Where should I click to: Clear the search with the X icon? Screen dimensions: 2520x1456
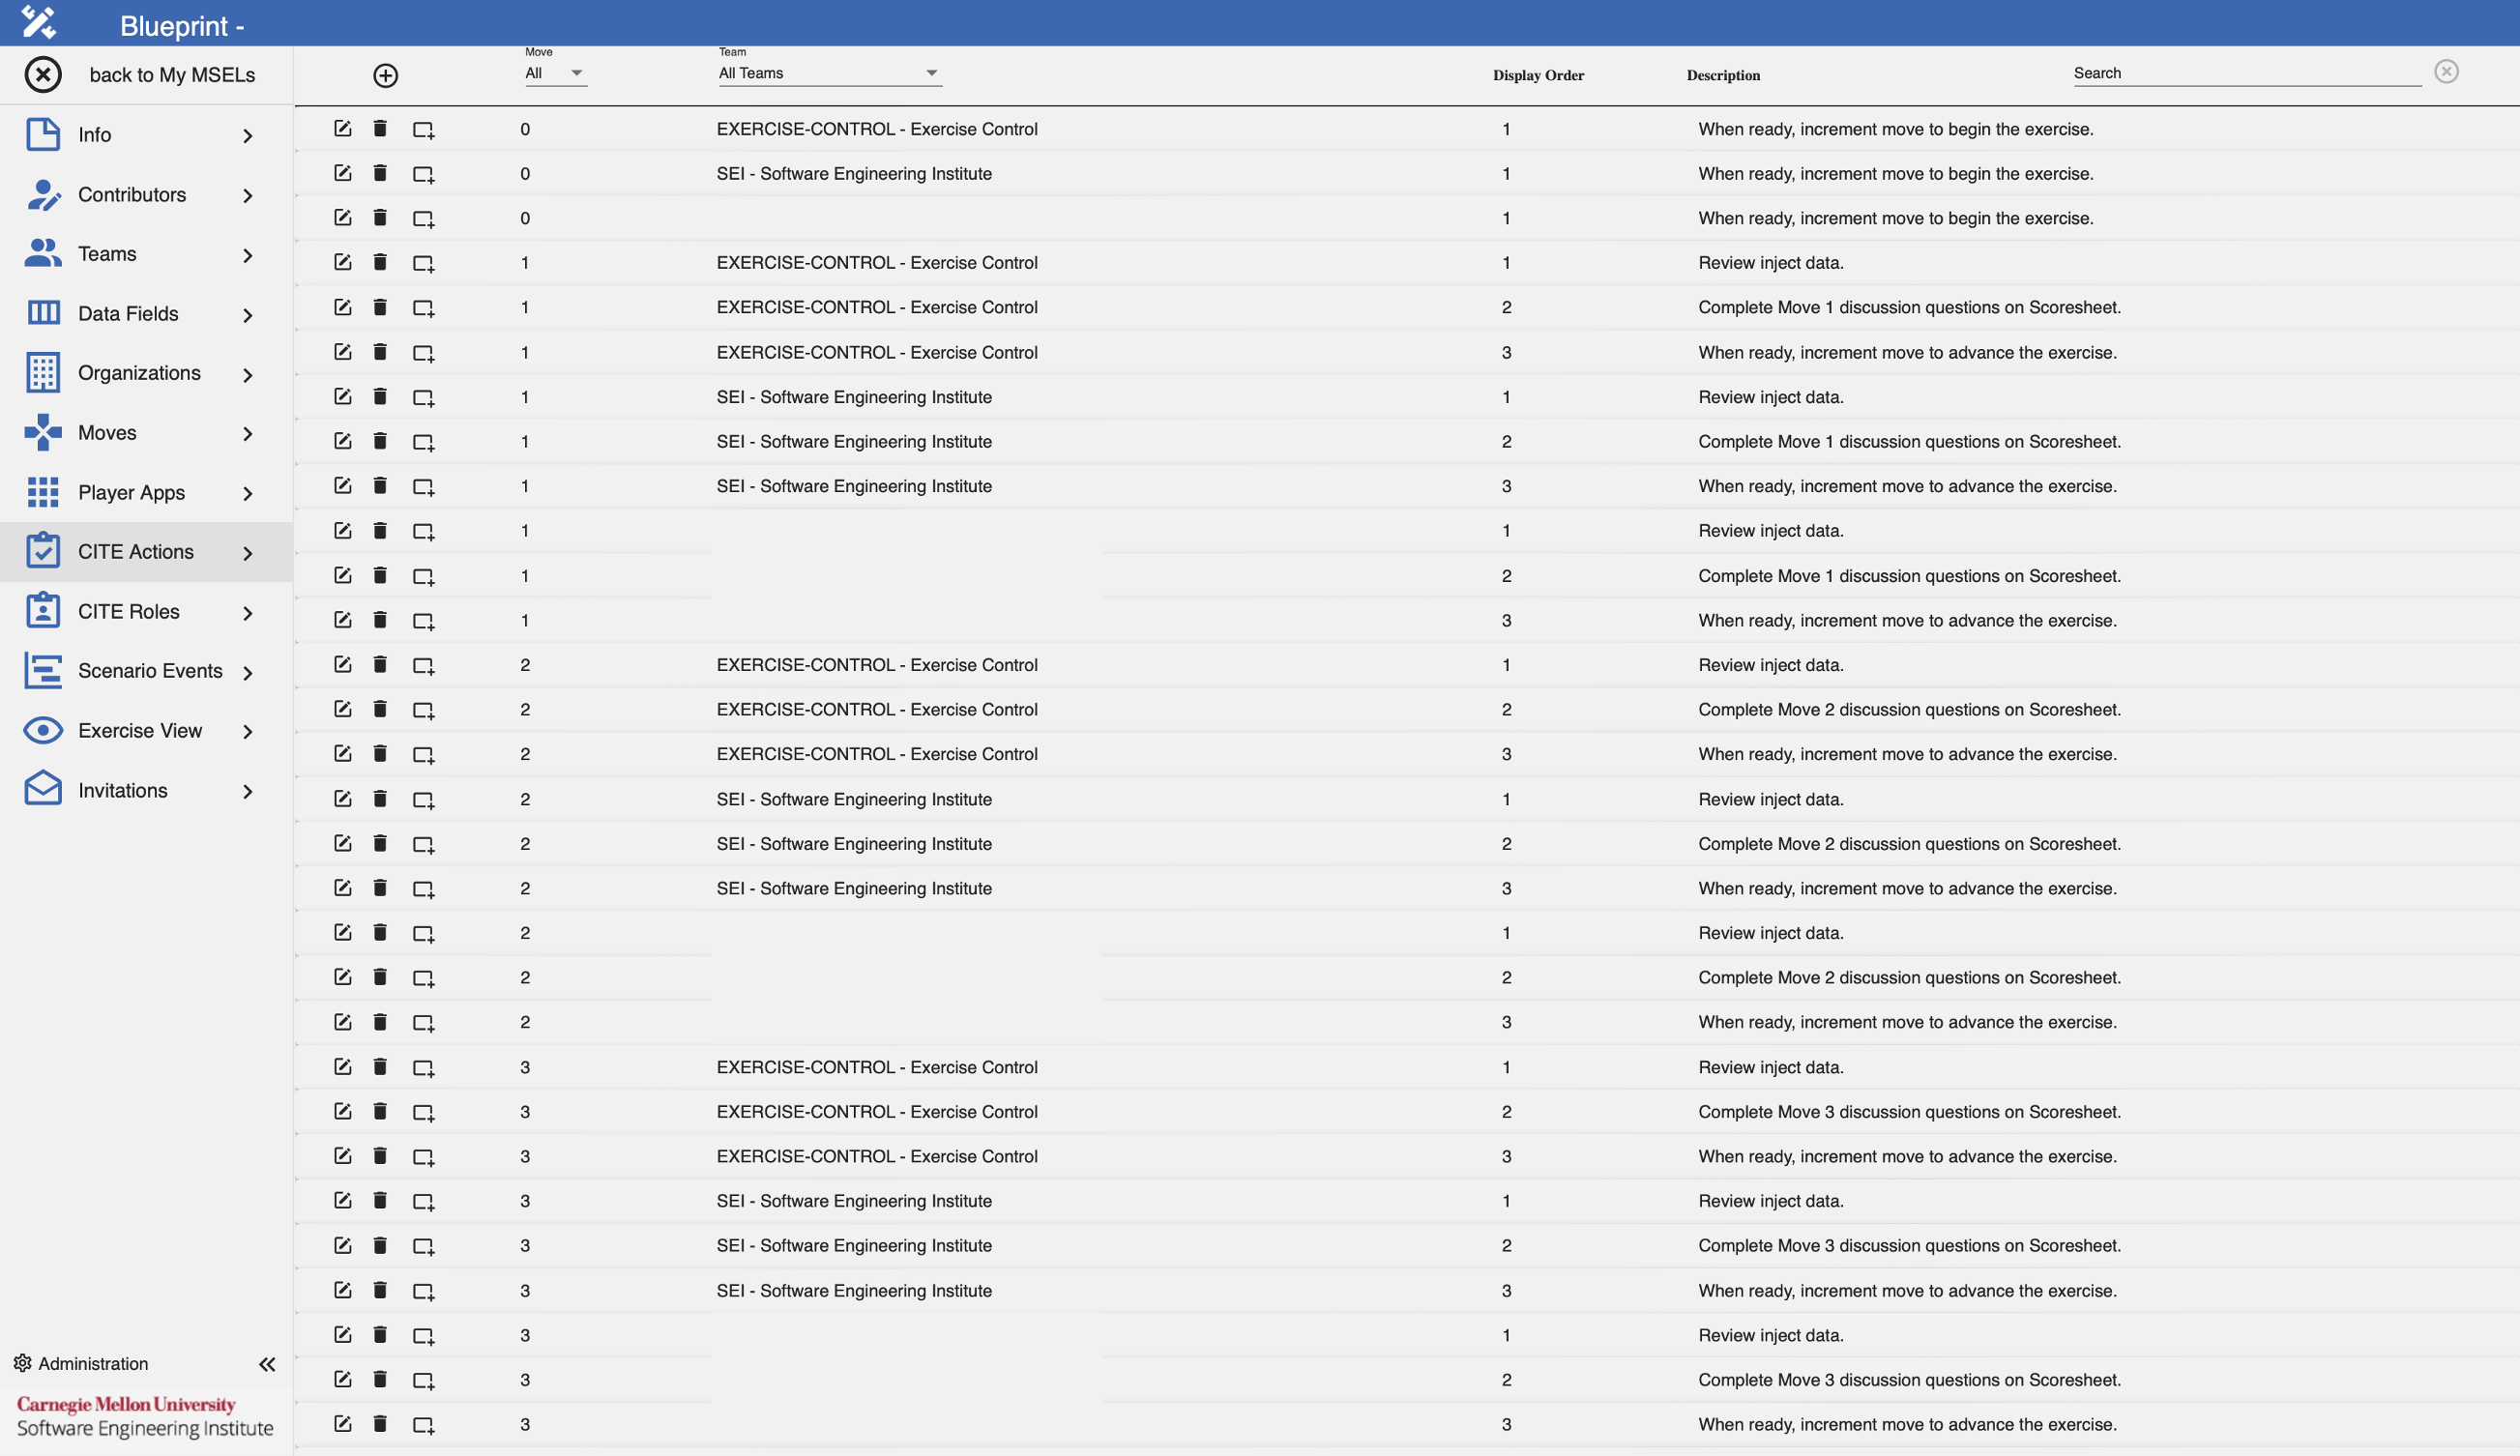2447,71
